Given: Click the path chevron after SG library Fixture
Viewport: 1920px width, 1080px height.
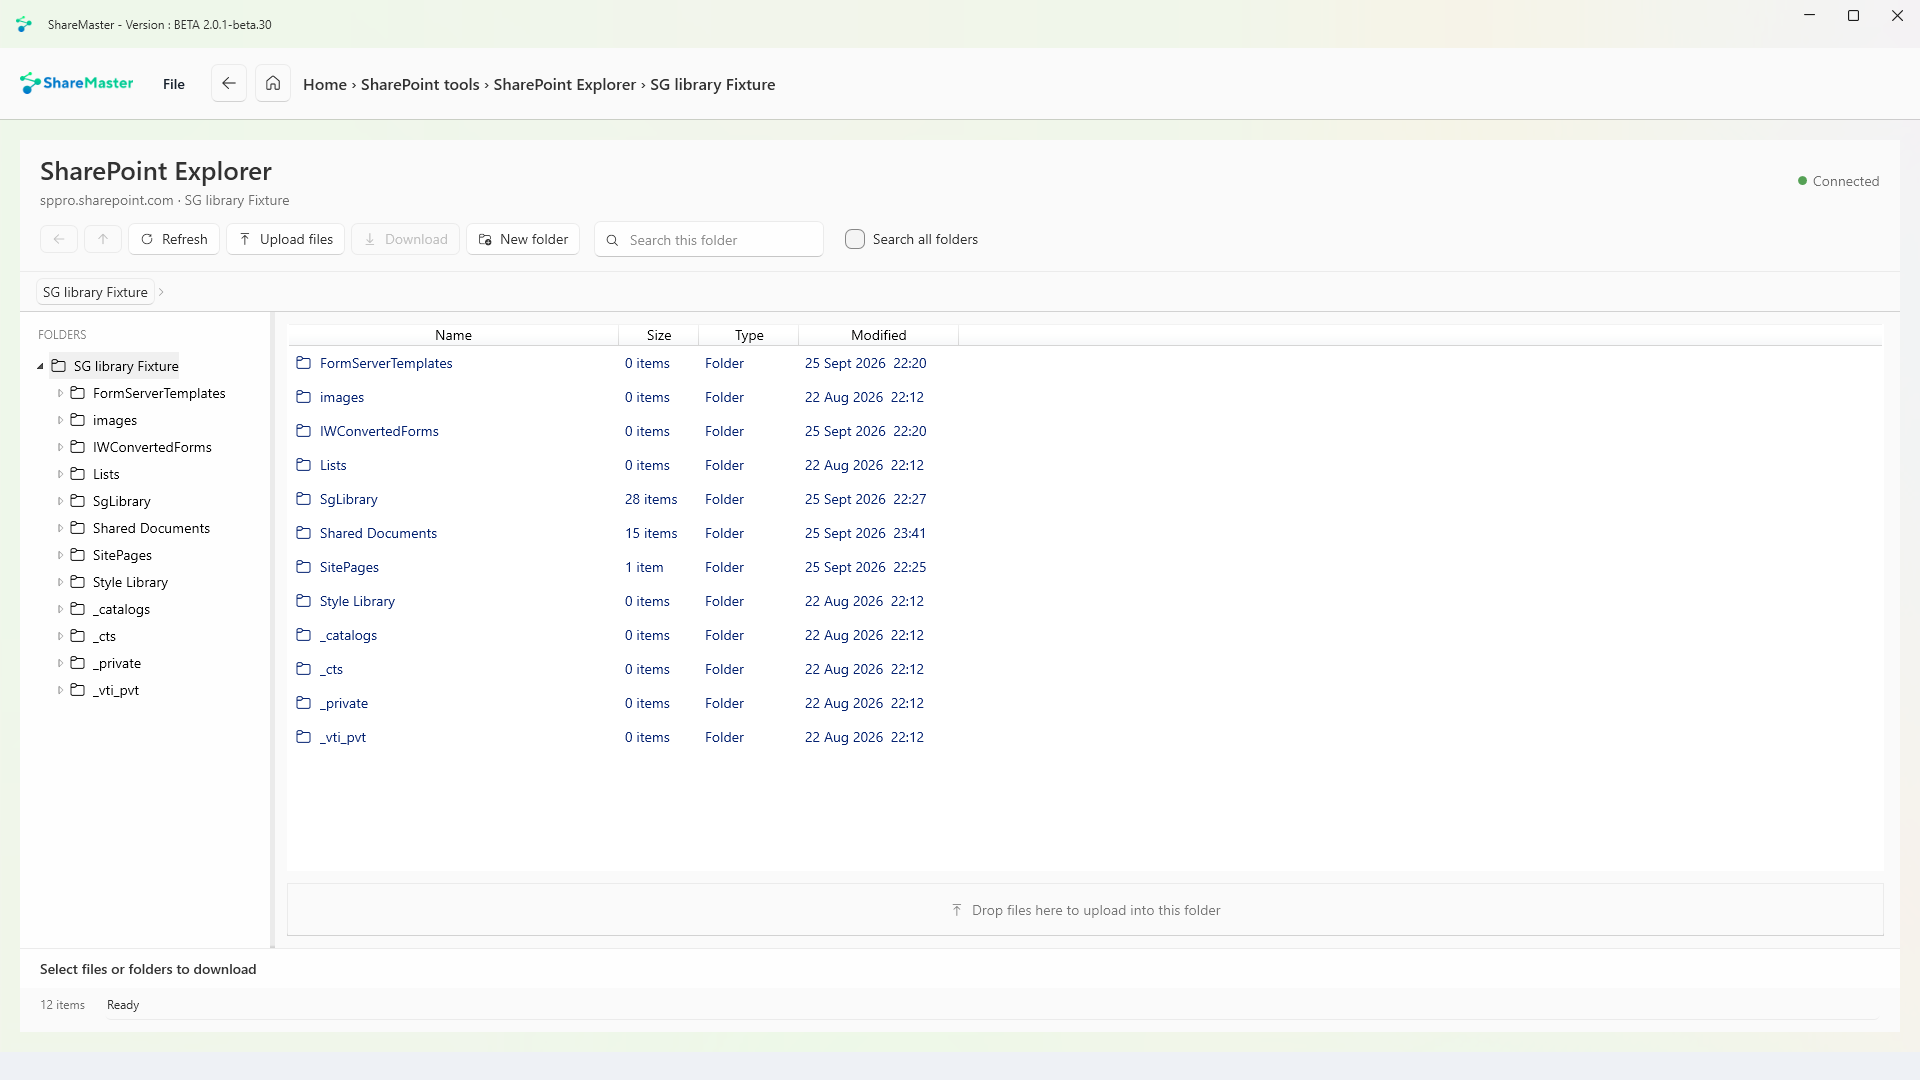Looking at the screenshot, I should [161, 292].
